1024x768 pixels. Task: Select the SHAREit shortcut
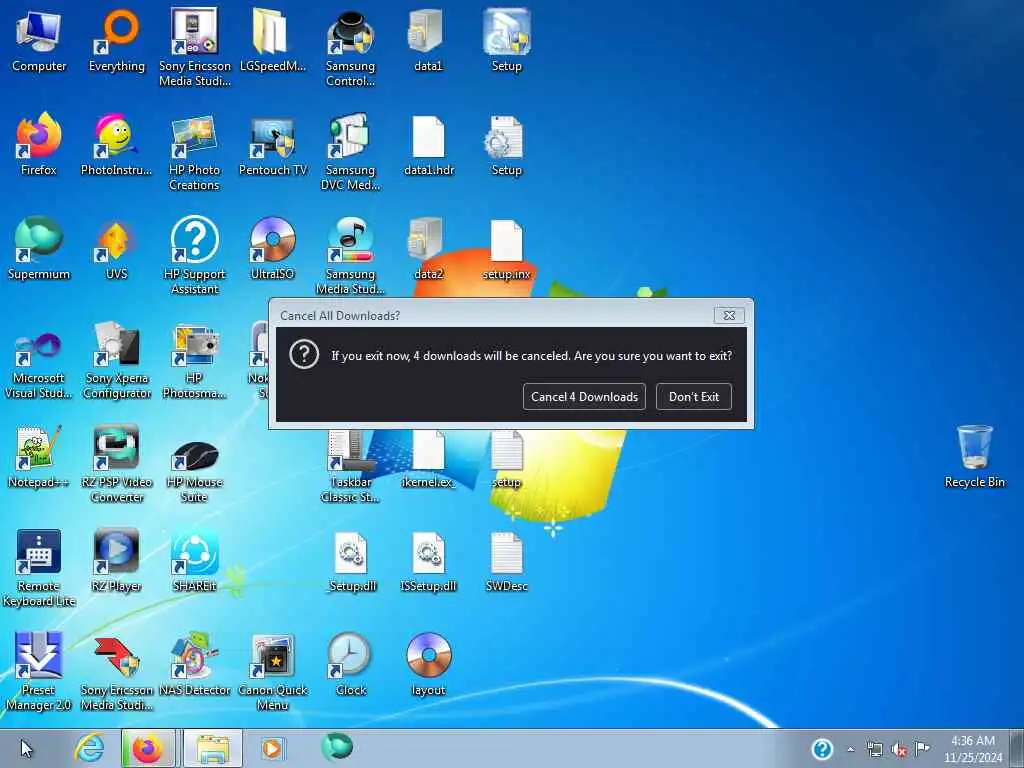[x=195, y=560]
